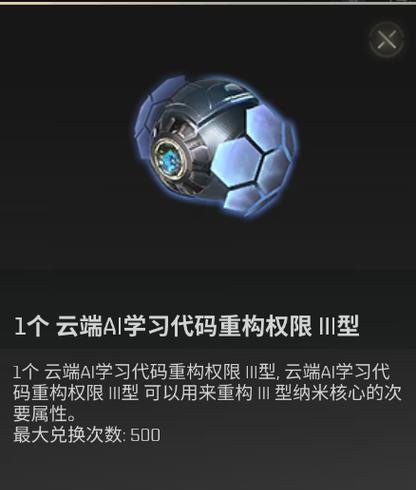
Task: Select the first line of the item description
Action: (x=201, y=372)
